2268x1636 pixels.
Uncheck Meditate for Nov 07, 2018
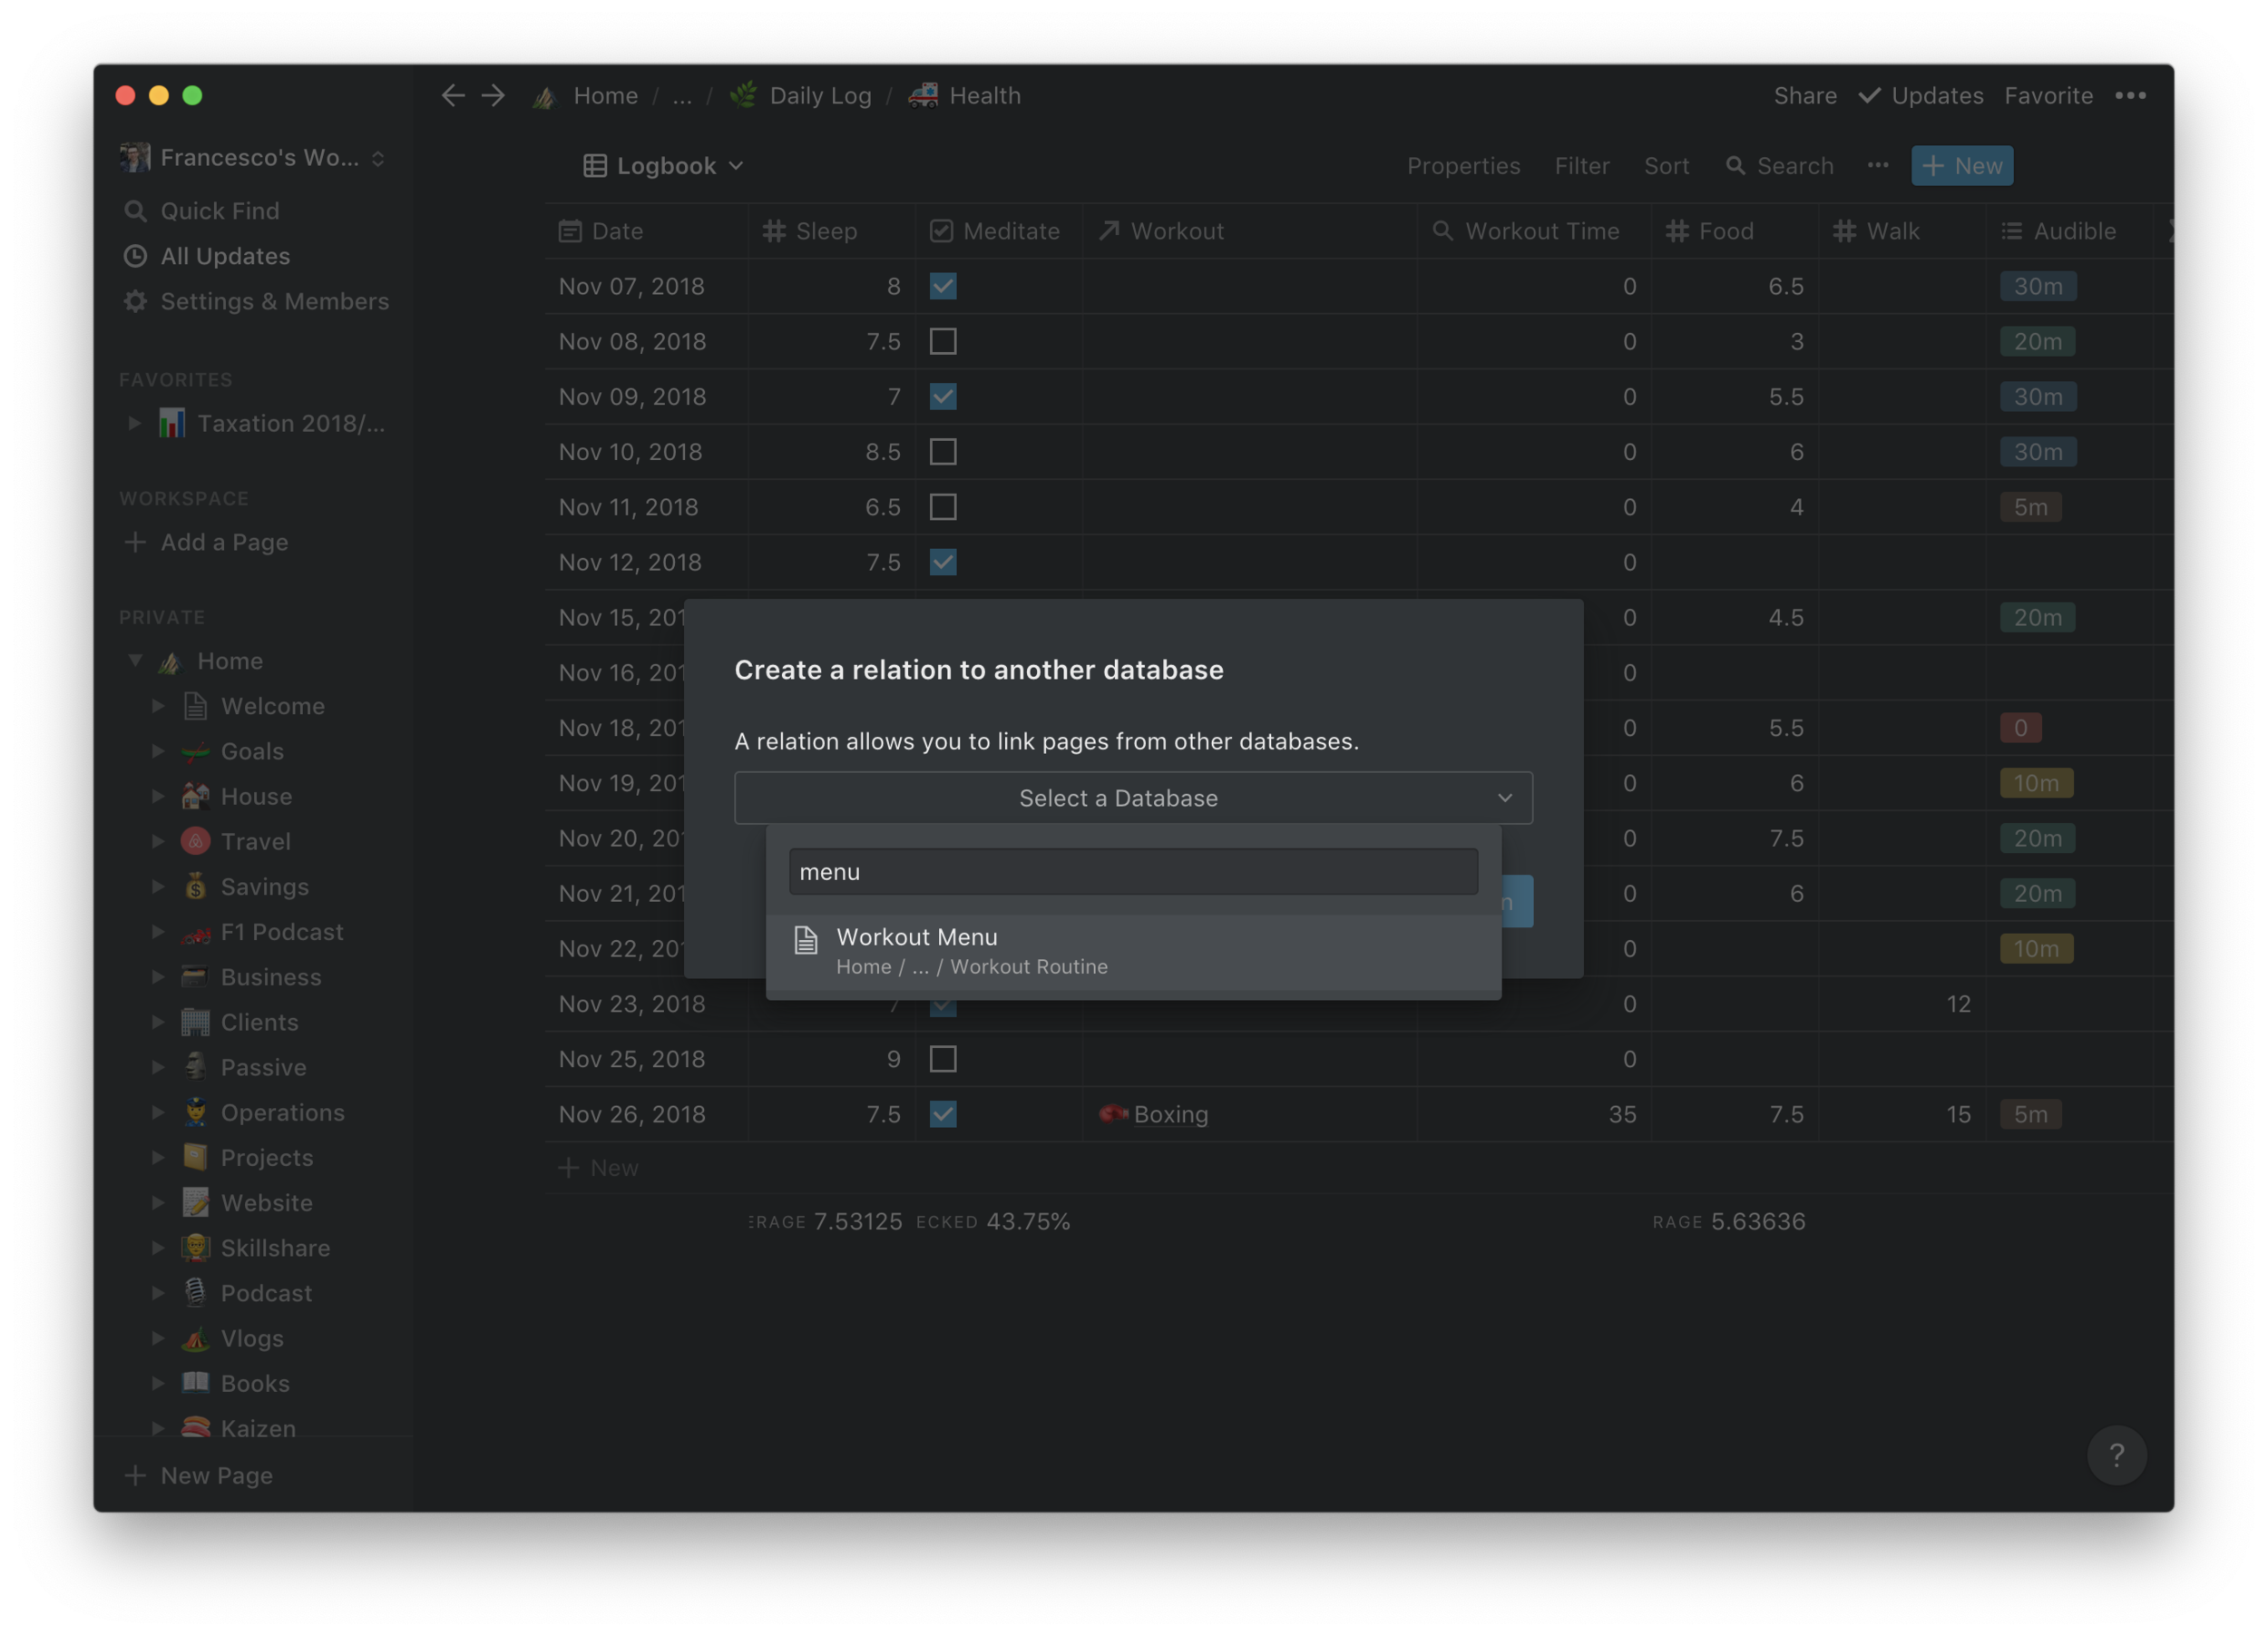click(943, 286)
